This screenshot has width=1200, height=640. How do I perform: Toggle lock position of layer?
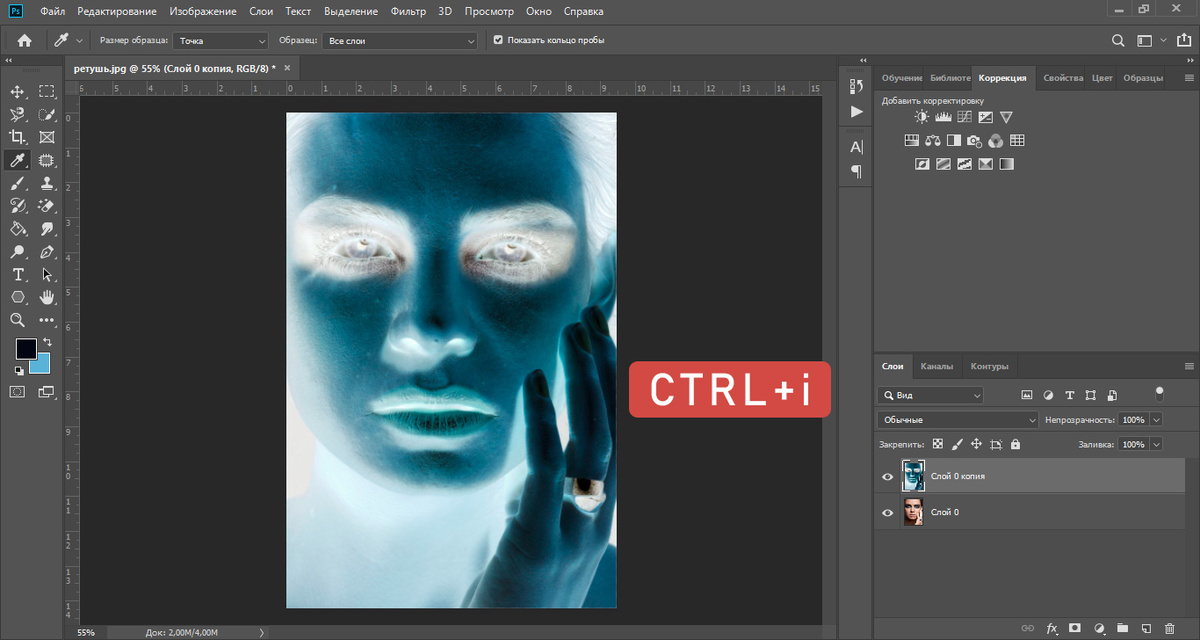(x=976, y=444)
